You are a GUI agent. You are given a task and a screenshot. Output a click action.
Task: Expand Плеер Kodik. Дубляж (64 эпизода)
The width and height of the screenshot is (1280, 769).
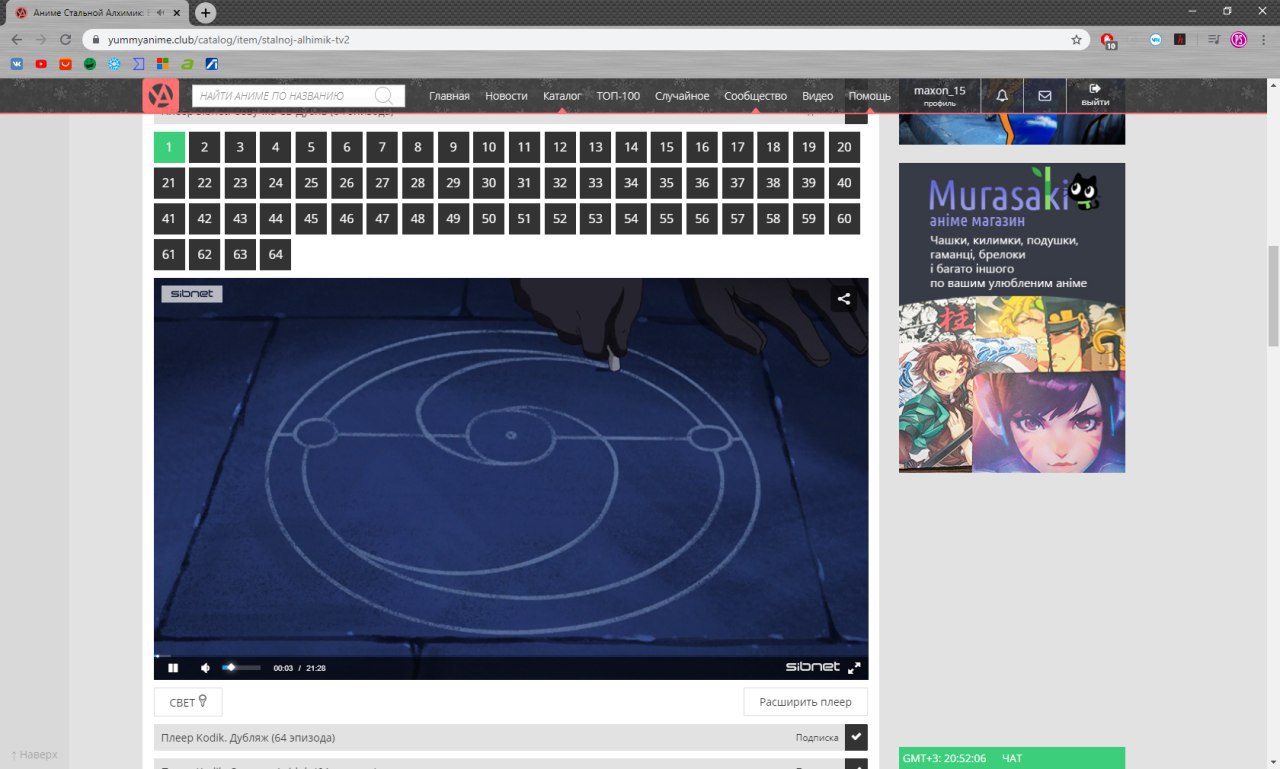point(499,737)
